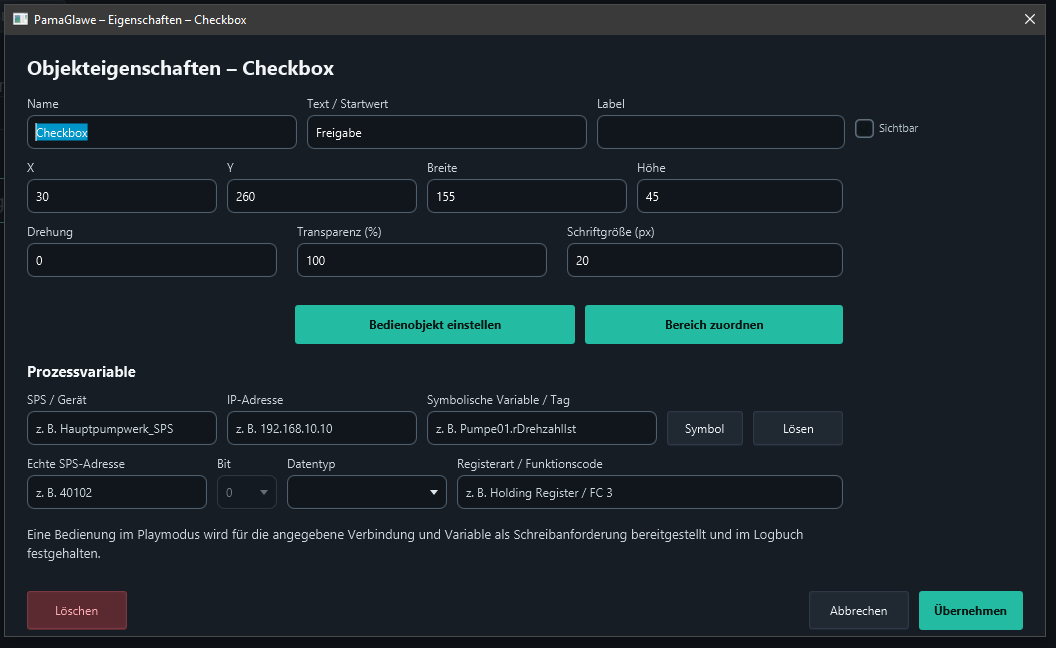
Task: Click the red Löschen button
Action: pyautogui.click(x=77, y=610)
